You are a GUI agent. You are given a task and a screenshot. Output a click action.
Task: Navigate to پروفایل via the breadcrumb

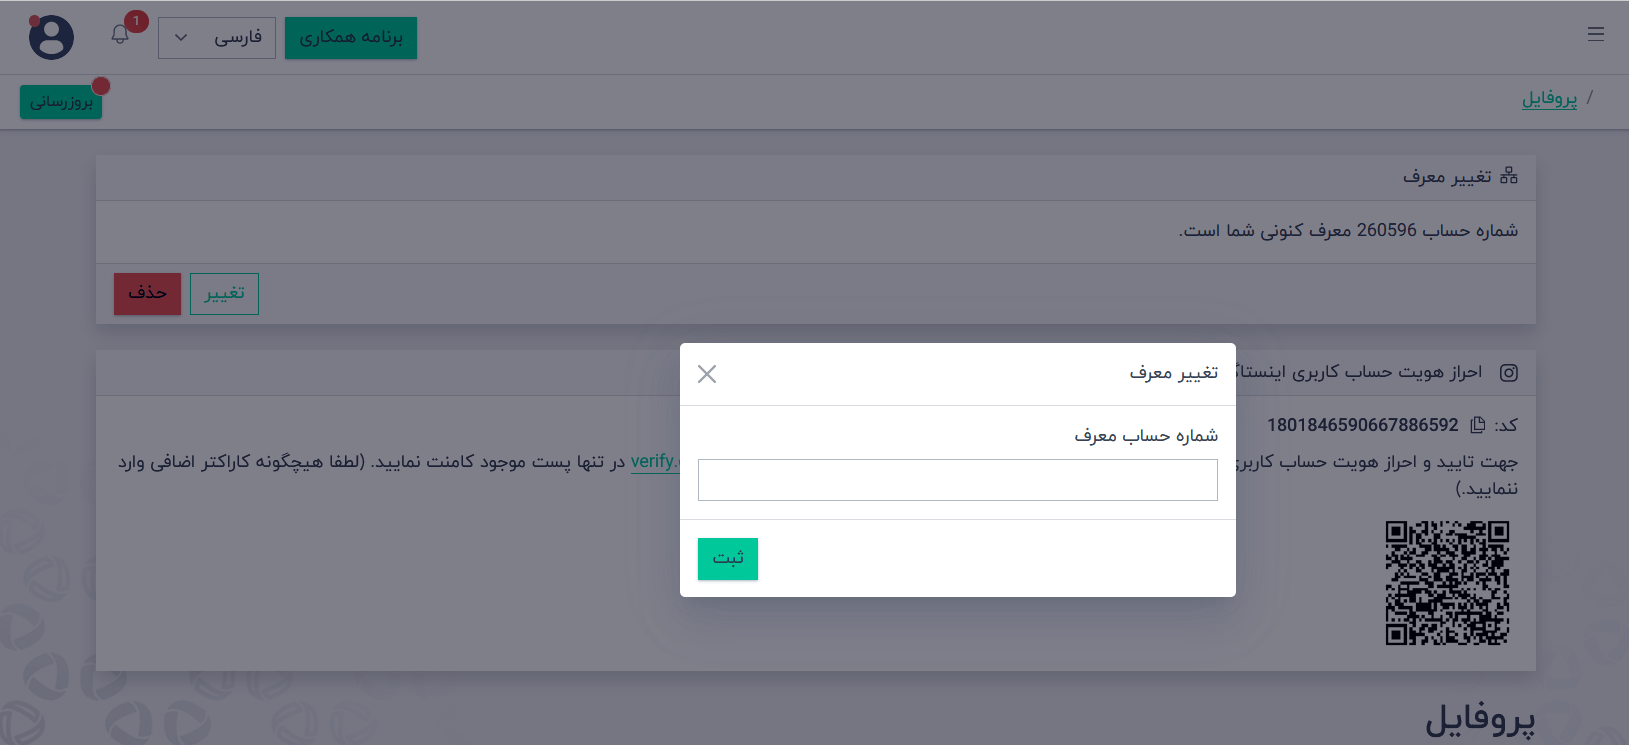coord(1549,99)
